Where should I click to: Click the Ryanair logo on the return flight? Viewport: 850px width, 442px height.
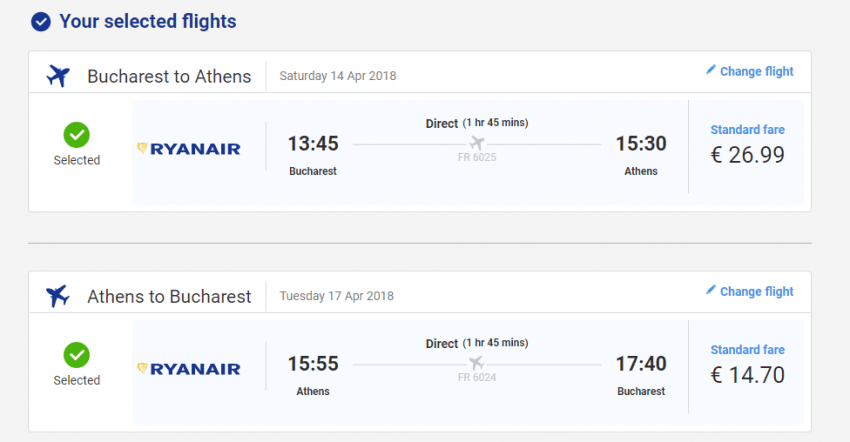click(188, 369)
